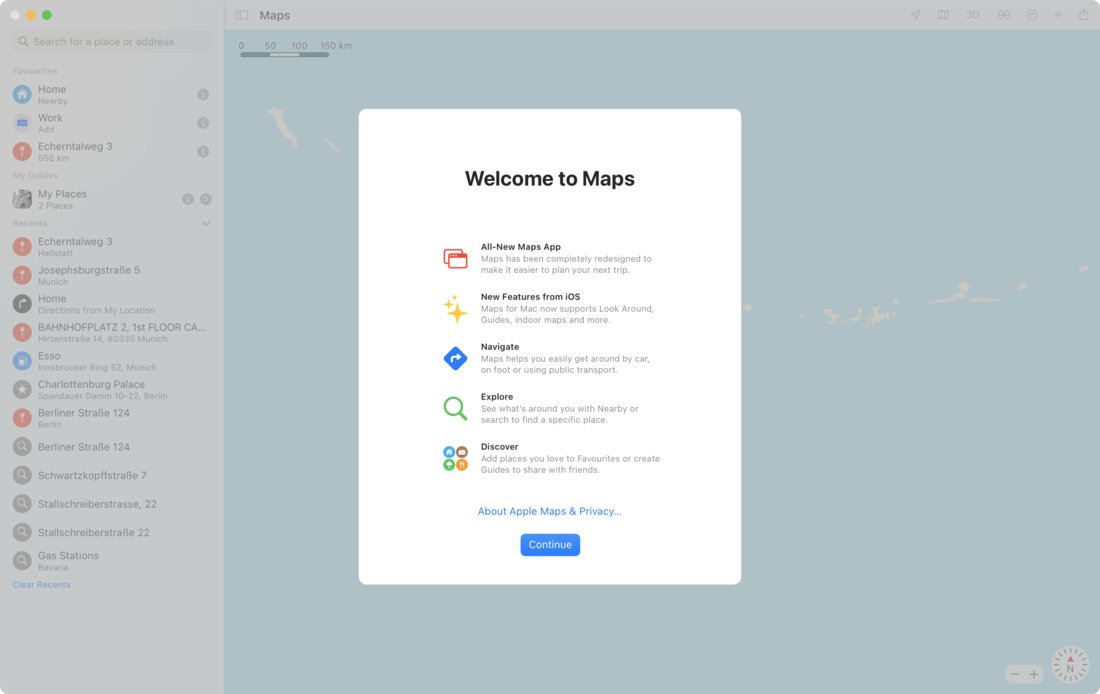Open the My Places guide thumbnail
1100x694 pixels.
(22, 199)
